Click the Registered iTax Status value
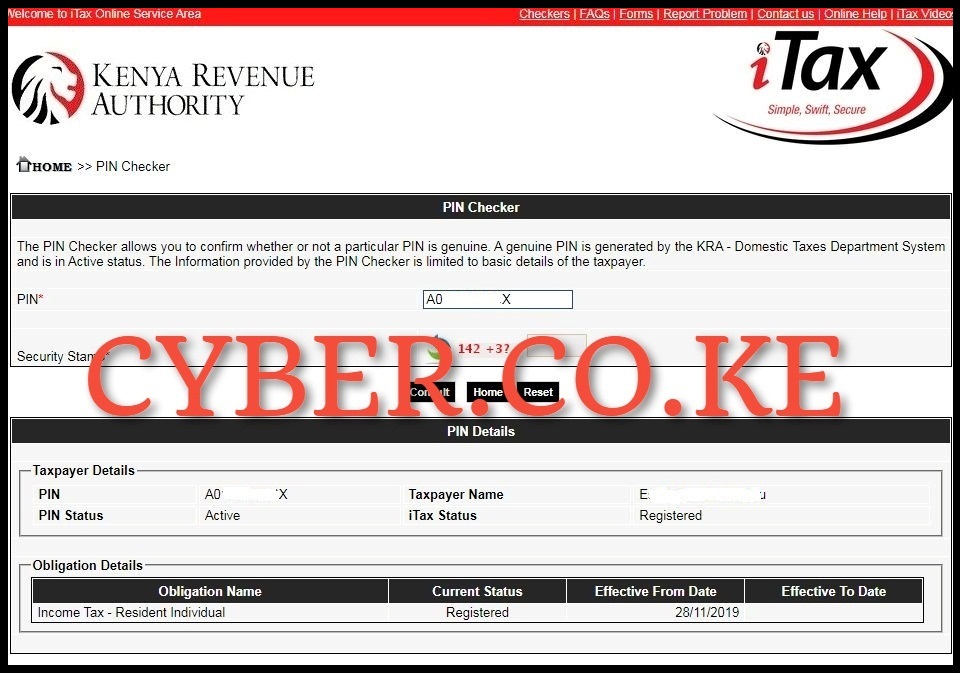 [670, 516]
